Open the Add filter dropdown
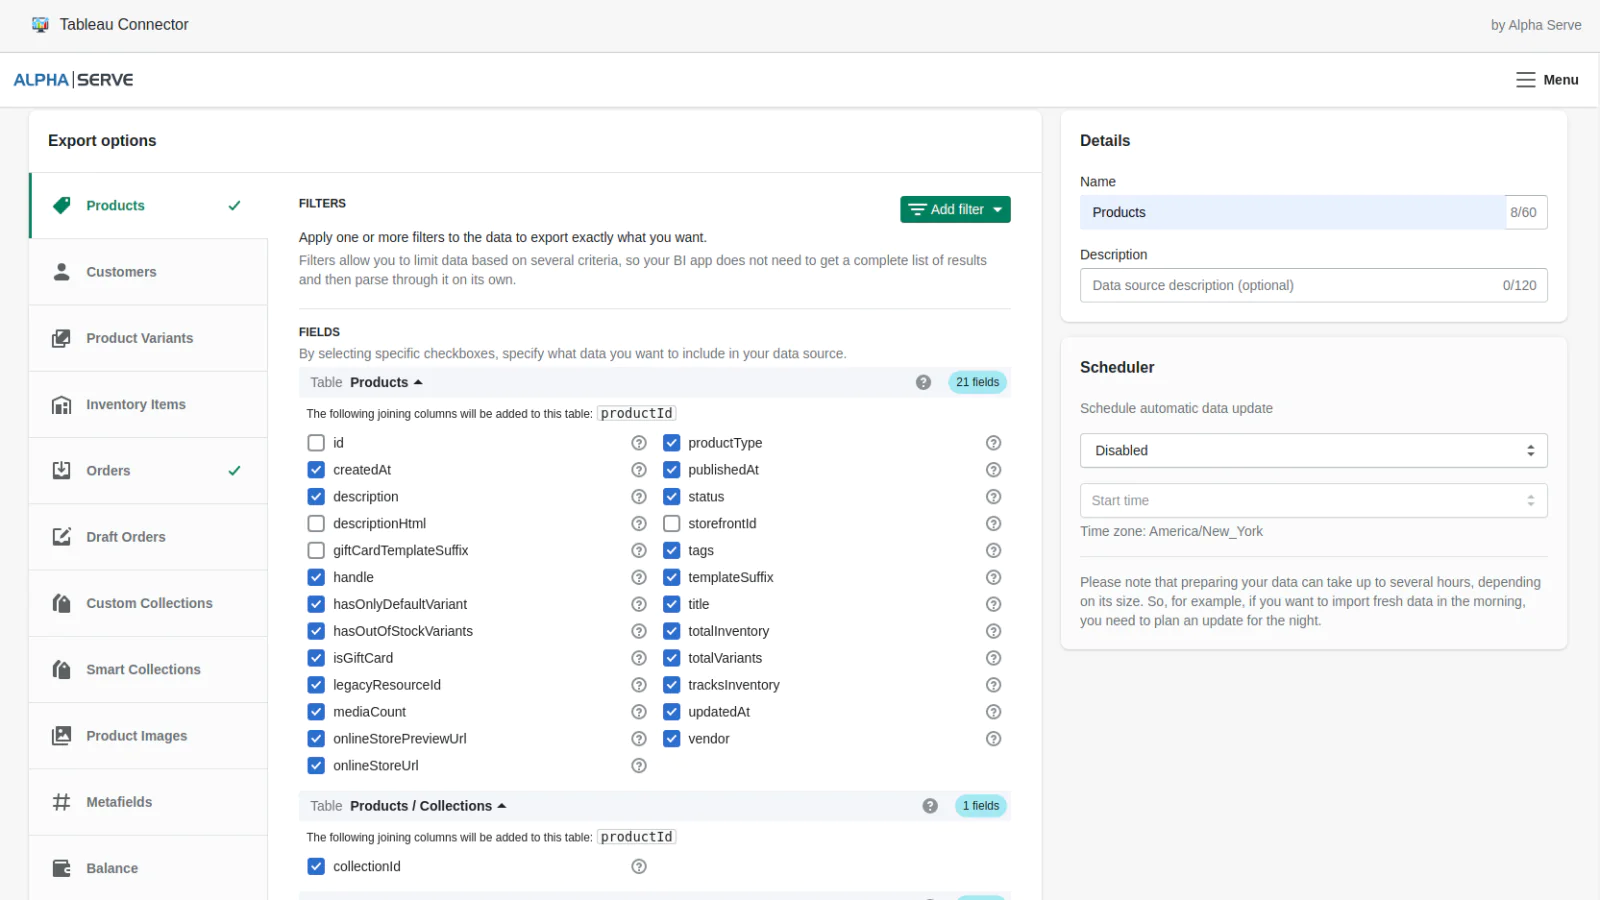The image size is (1600, 900). (x=955, y=209)
